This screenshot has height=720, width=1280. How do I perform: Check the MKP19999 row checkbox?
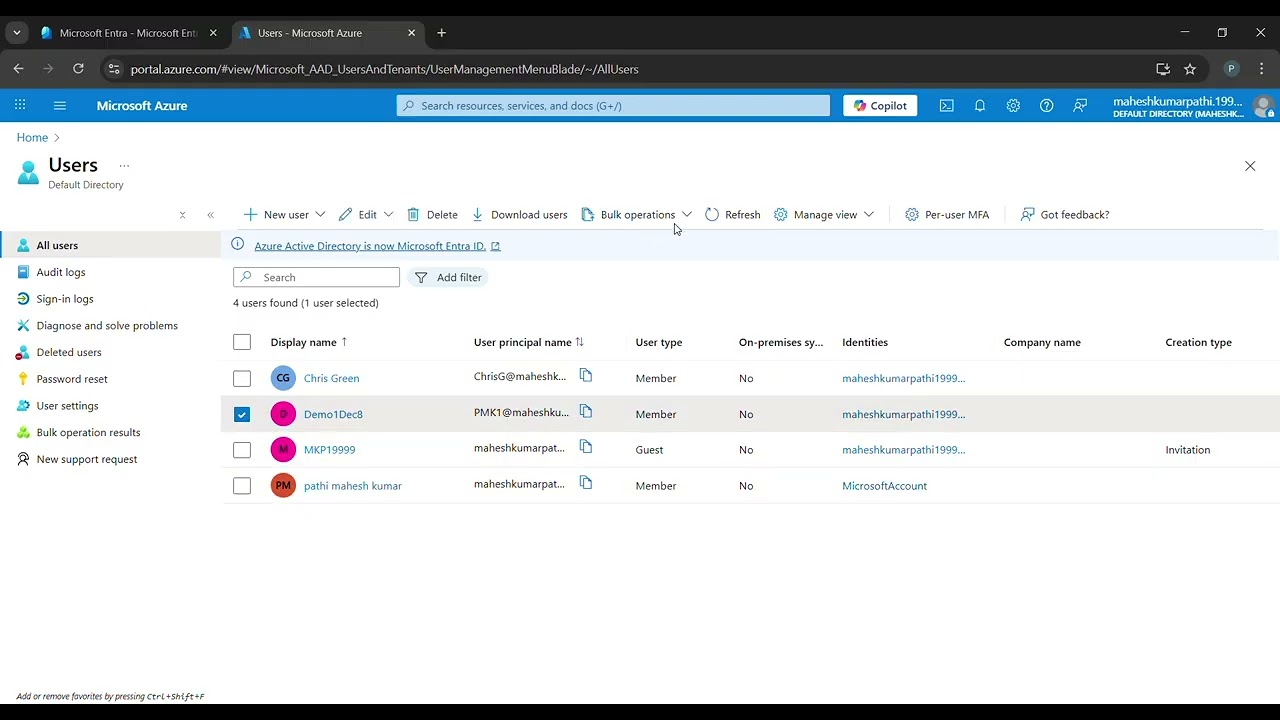click(x=242, y=450)
